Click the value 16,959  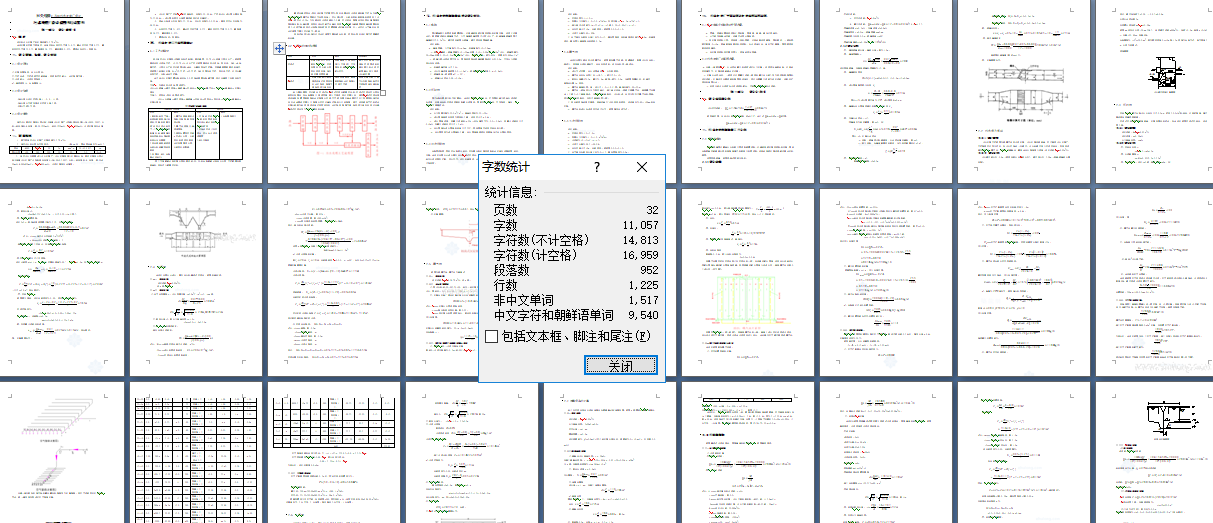pos(640,255)
